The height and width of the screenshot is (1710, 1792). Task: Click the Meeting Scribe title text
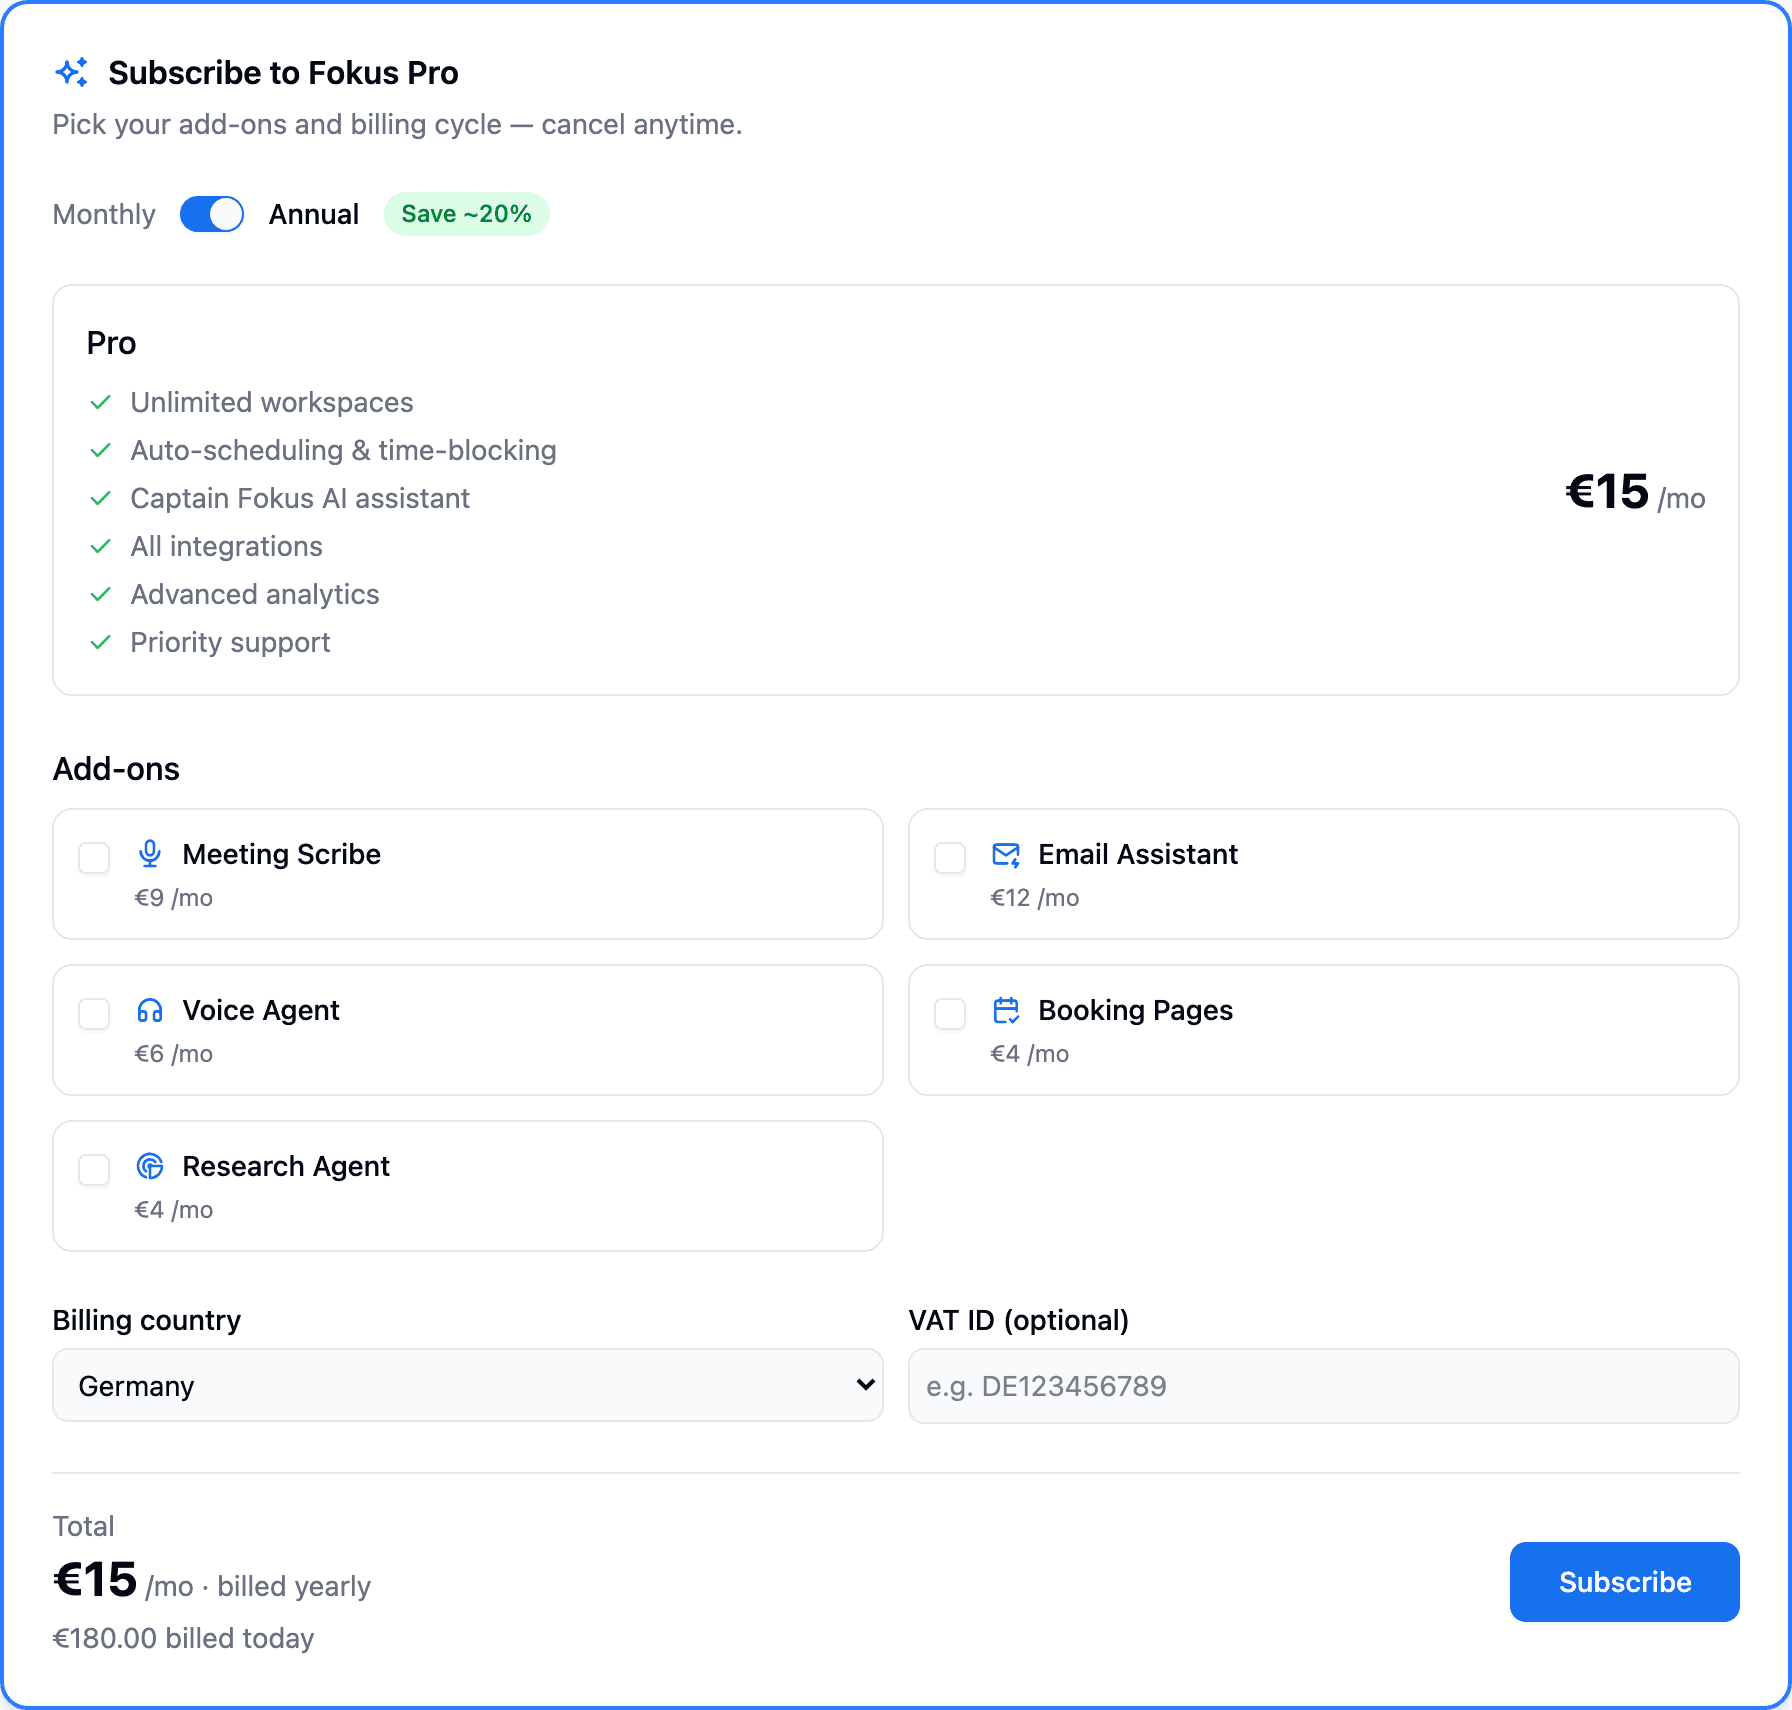click(x=282, y=854)
